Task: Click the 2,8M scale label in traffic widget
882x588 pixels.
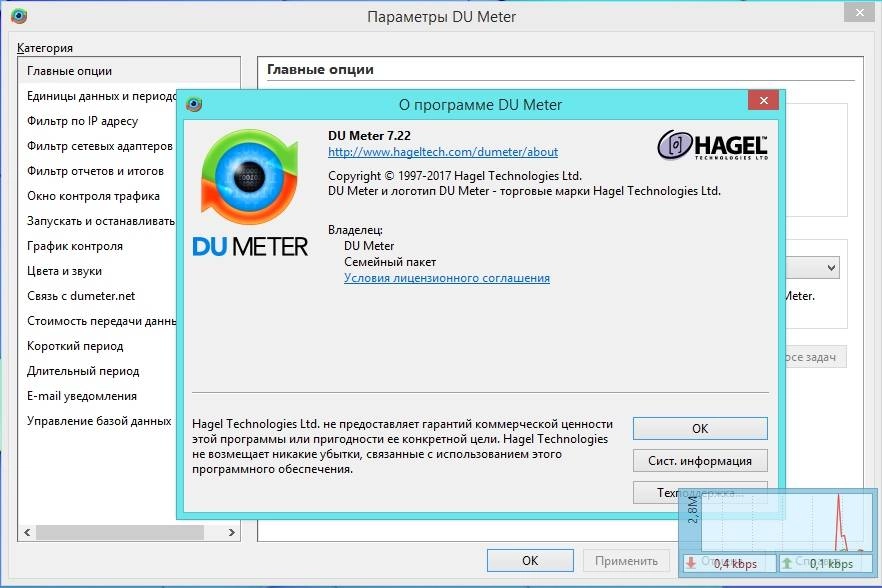Action: (x=692, y=510)
